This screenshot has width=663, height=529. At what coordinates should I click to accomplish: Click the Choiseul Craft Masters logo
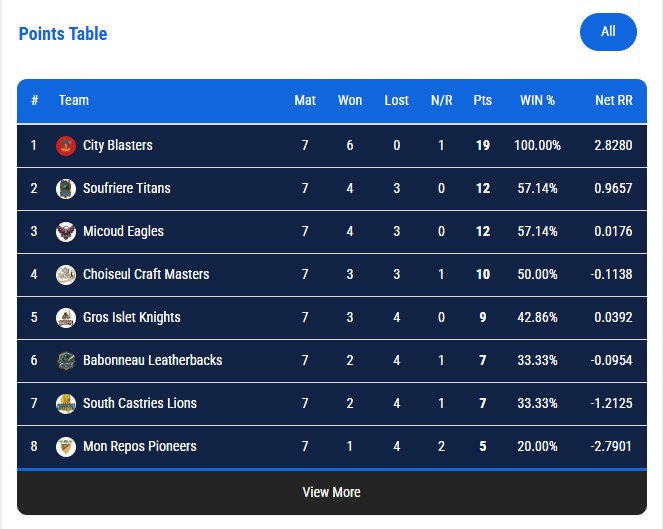(66, 275)
